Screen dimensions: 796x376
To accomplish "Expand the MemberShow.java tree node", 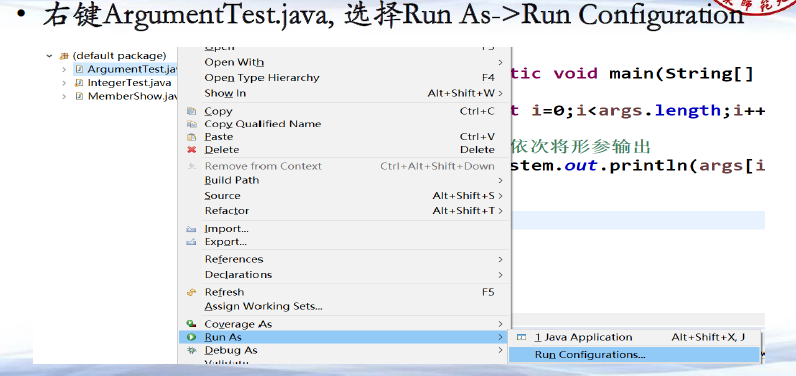I will coord(64,96).
